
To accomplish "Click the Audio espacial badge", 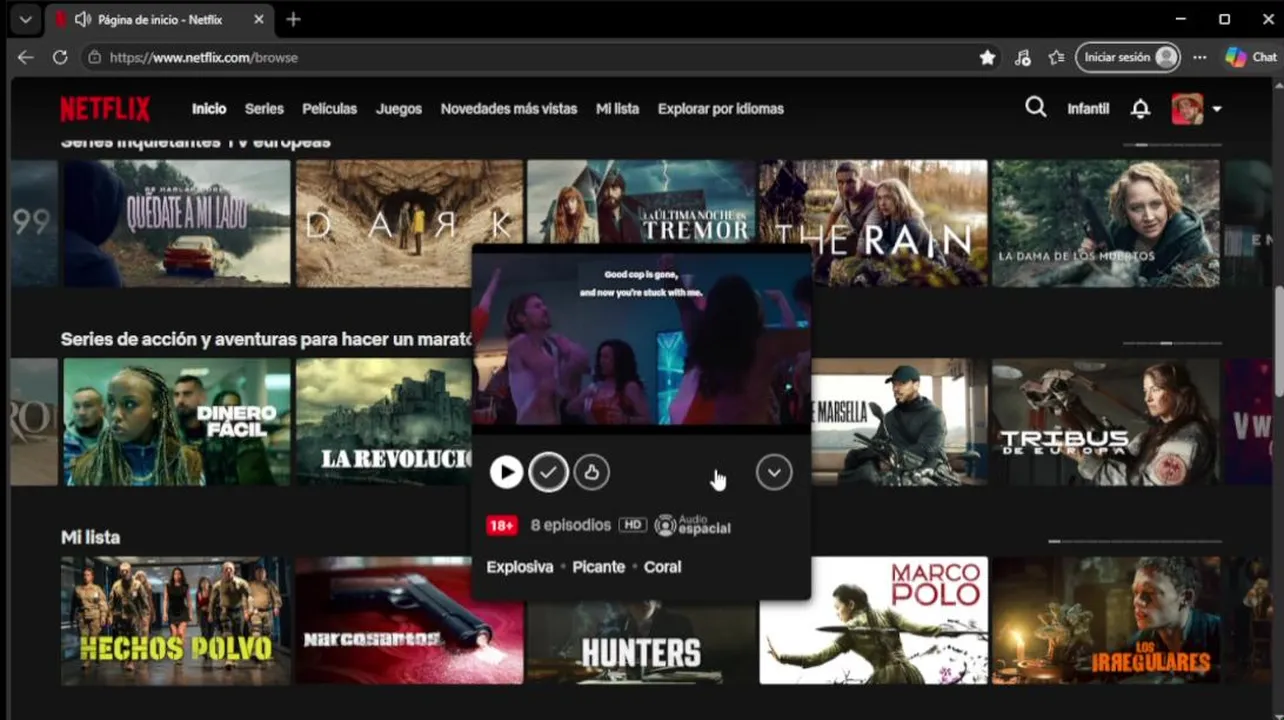I will click(x=693, y=525).
